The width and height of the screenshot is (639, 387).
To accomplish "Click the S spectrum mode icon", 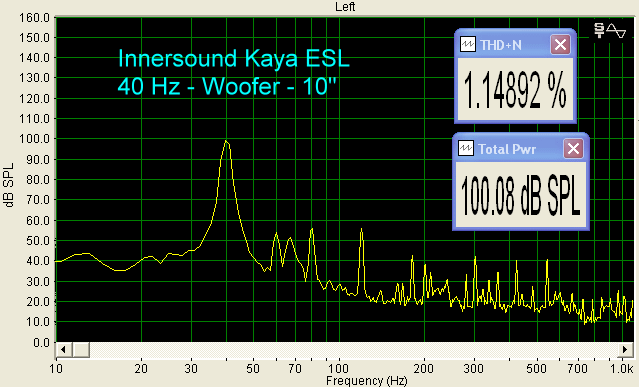I will click(599, 31).
